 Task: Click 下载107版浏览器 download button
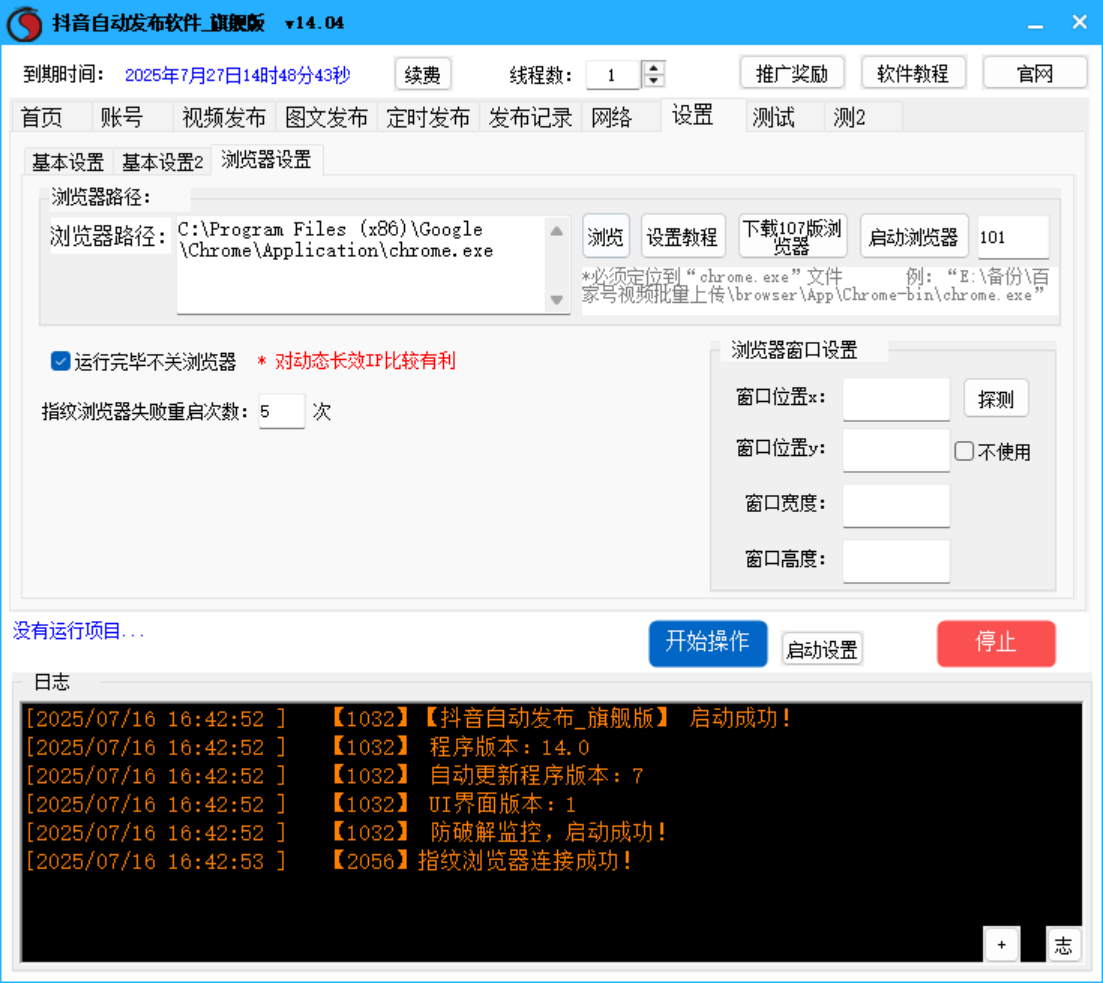(792, 236)
